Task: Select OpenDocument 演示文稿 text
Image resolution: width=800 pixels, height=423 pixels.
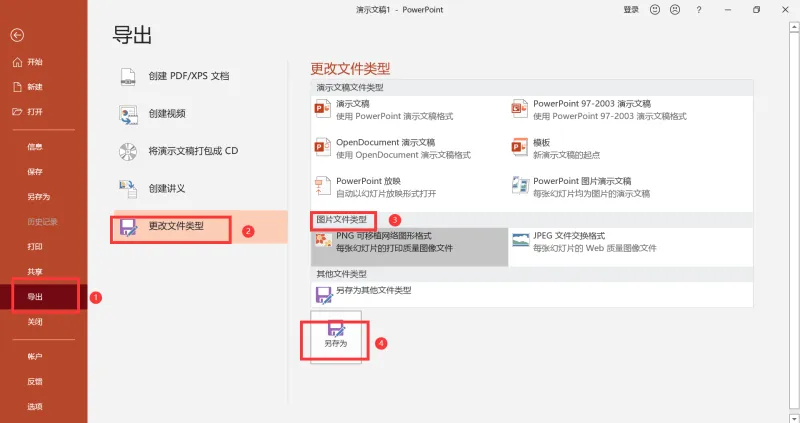Action: tap(385, 142)
